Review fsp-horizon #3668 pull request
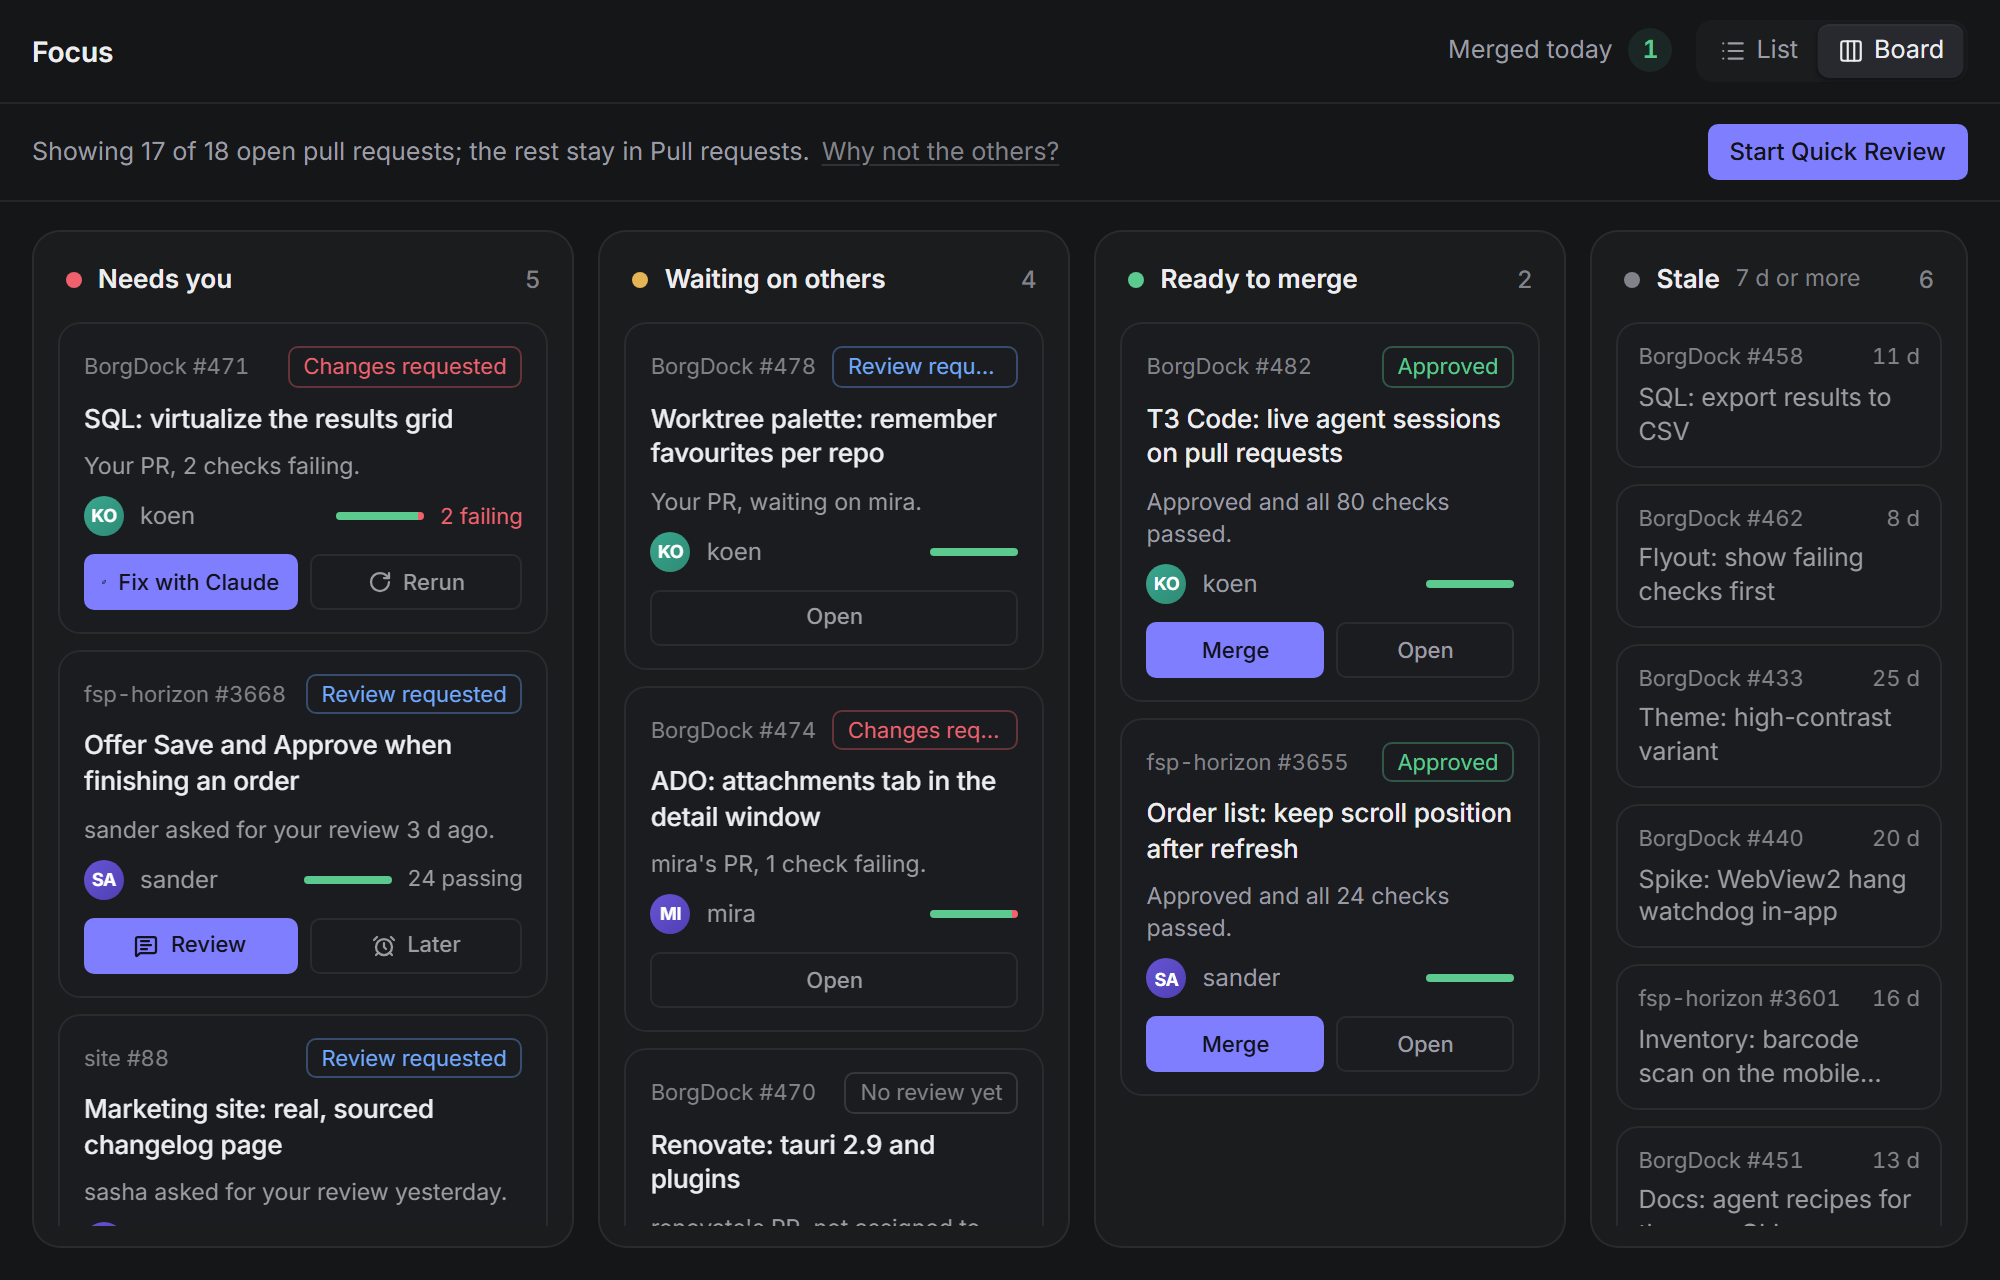This screenshot has width=2000, height=1280. tap(191, 945)
